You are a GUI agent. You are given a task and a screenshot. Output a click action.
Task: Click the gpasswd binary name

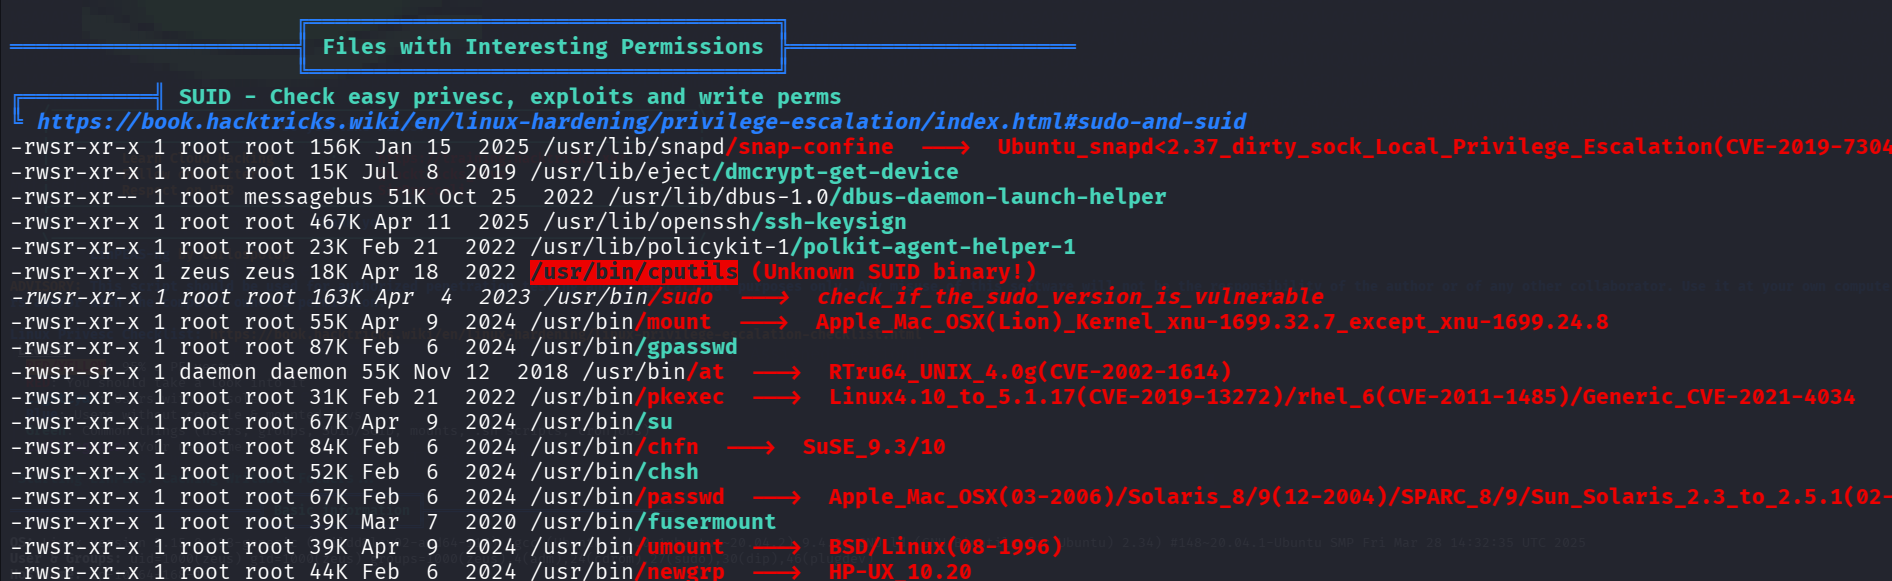pos(691,347)
